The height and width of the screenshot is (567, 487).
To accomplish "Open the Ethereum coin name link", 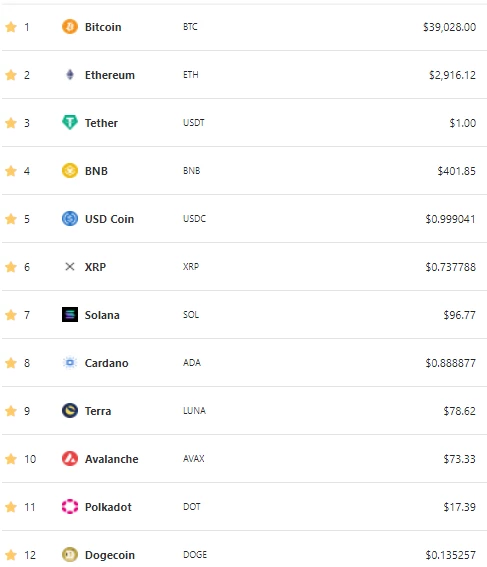I will [x=110, y=75].
